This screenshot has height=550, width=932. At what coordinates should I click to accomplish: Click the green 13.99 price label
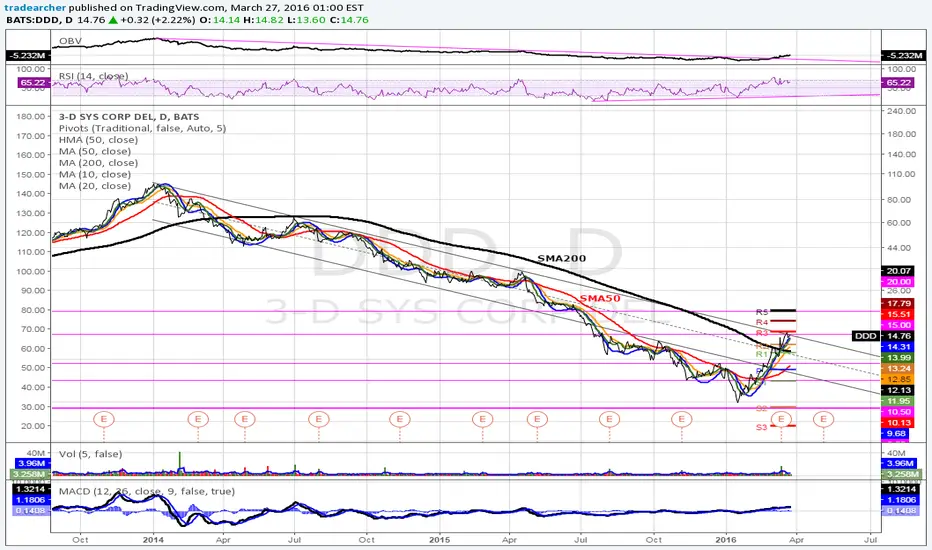click(x=898, y=357)
